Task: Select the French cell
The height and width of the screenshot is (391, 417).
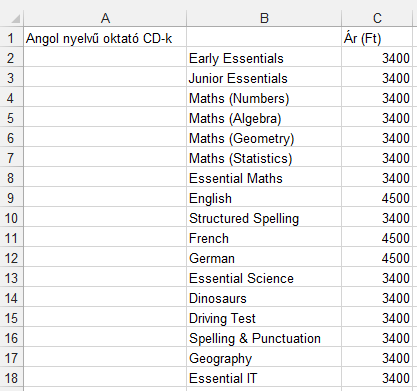Action: (x=264, y=238)
